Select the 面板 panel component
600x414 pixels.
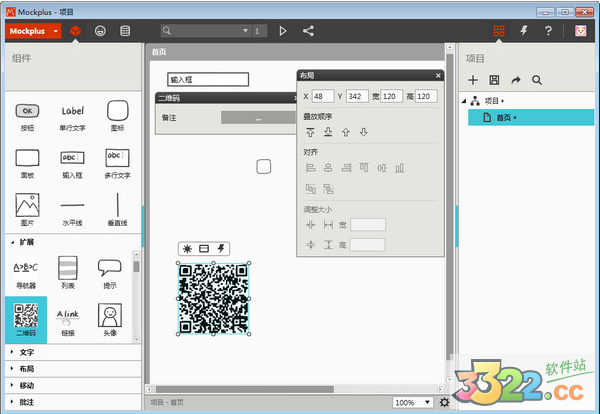[27, 164]
